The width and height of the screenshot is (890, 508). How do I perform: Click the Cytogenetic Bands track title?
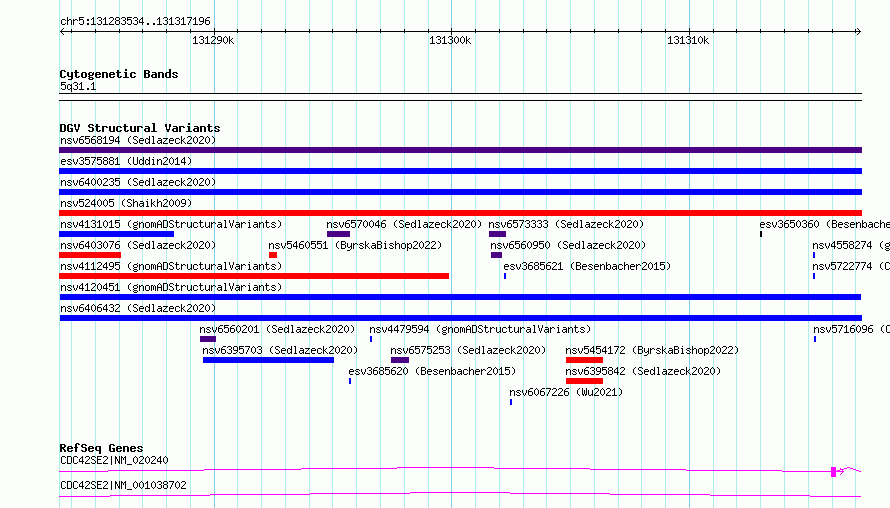[x=119, y=74]
